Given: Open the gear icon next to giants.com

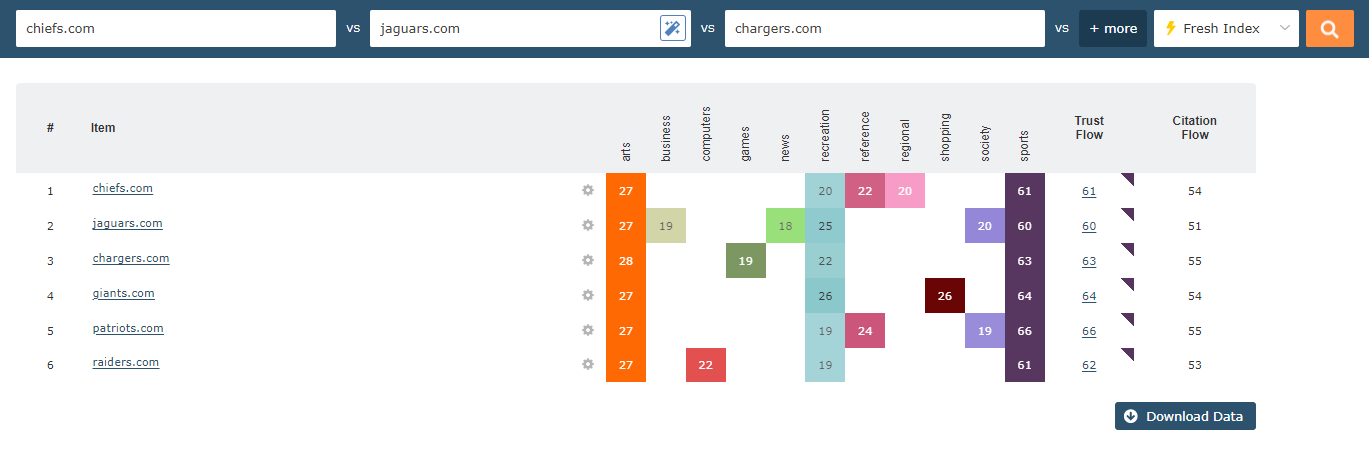Looking at the screenshot, I should [588, 295].
